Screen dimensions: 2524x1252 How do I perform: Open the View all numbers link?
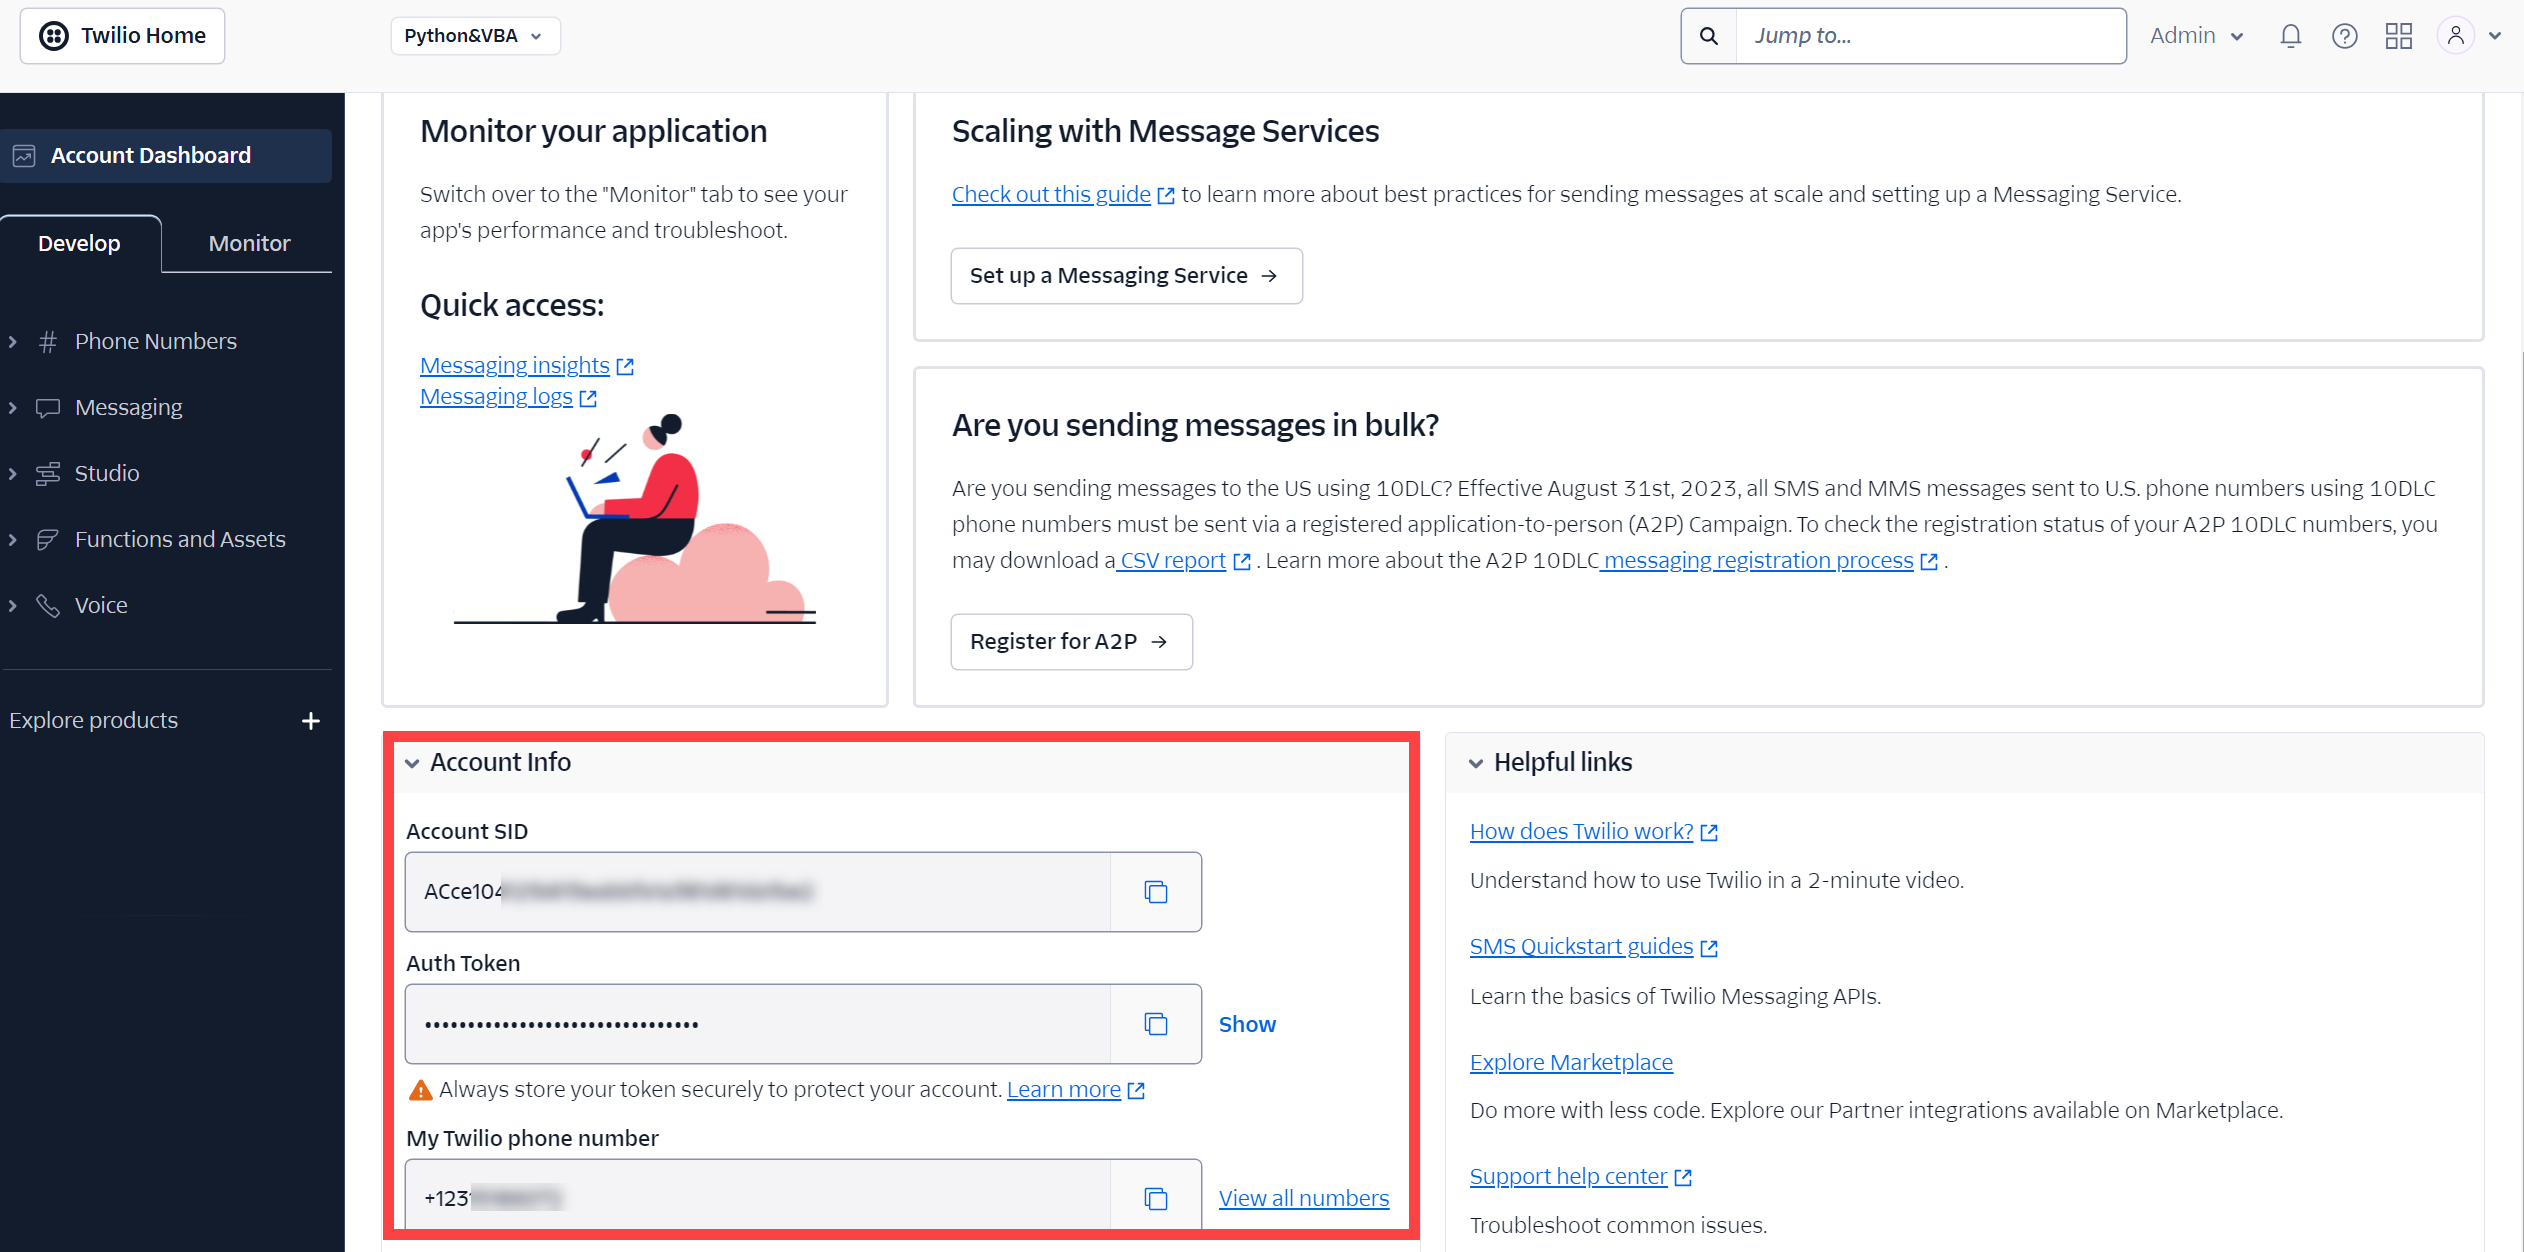coord(1304,1198)
